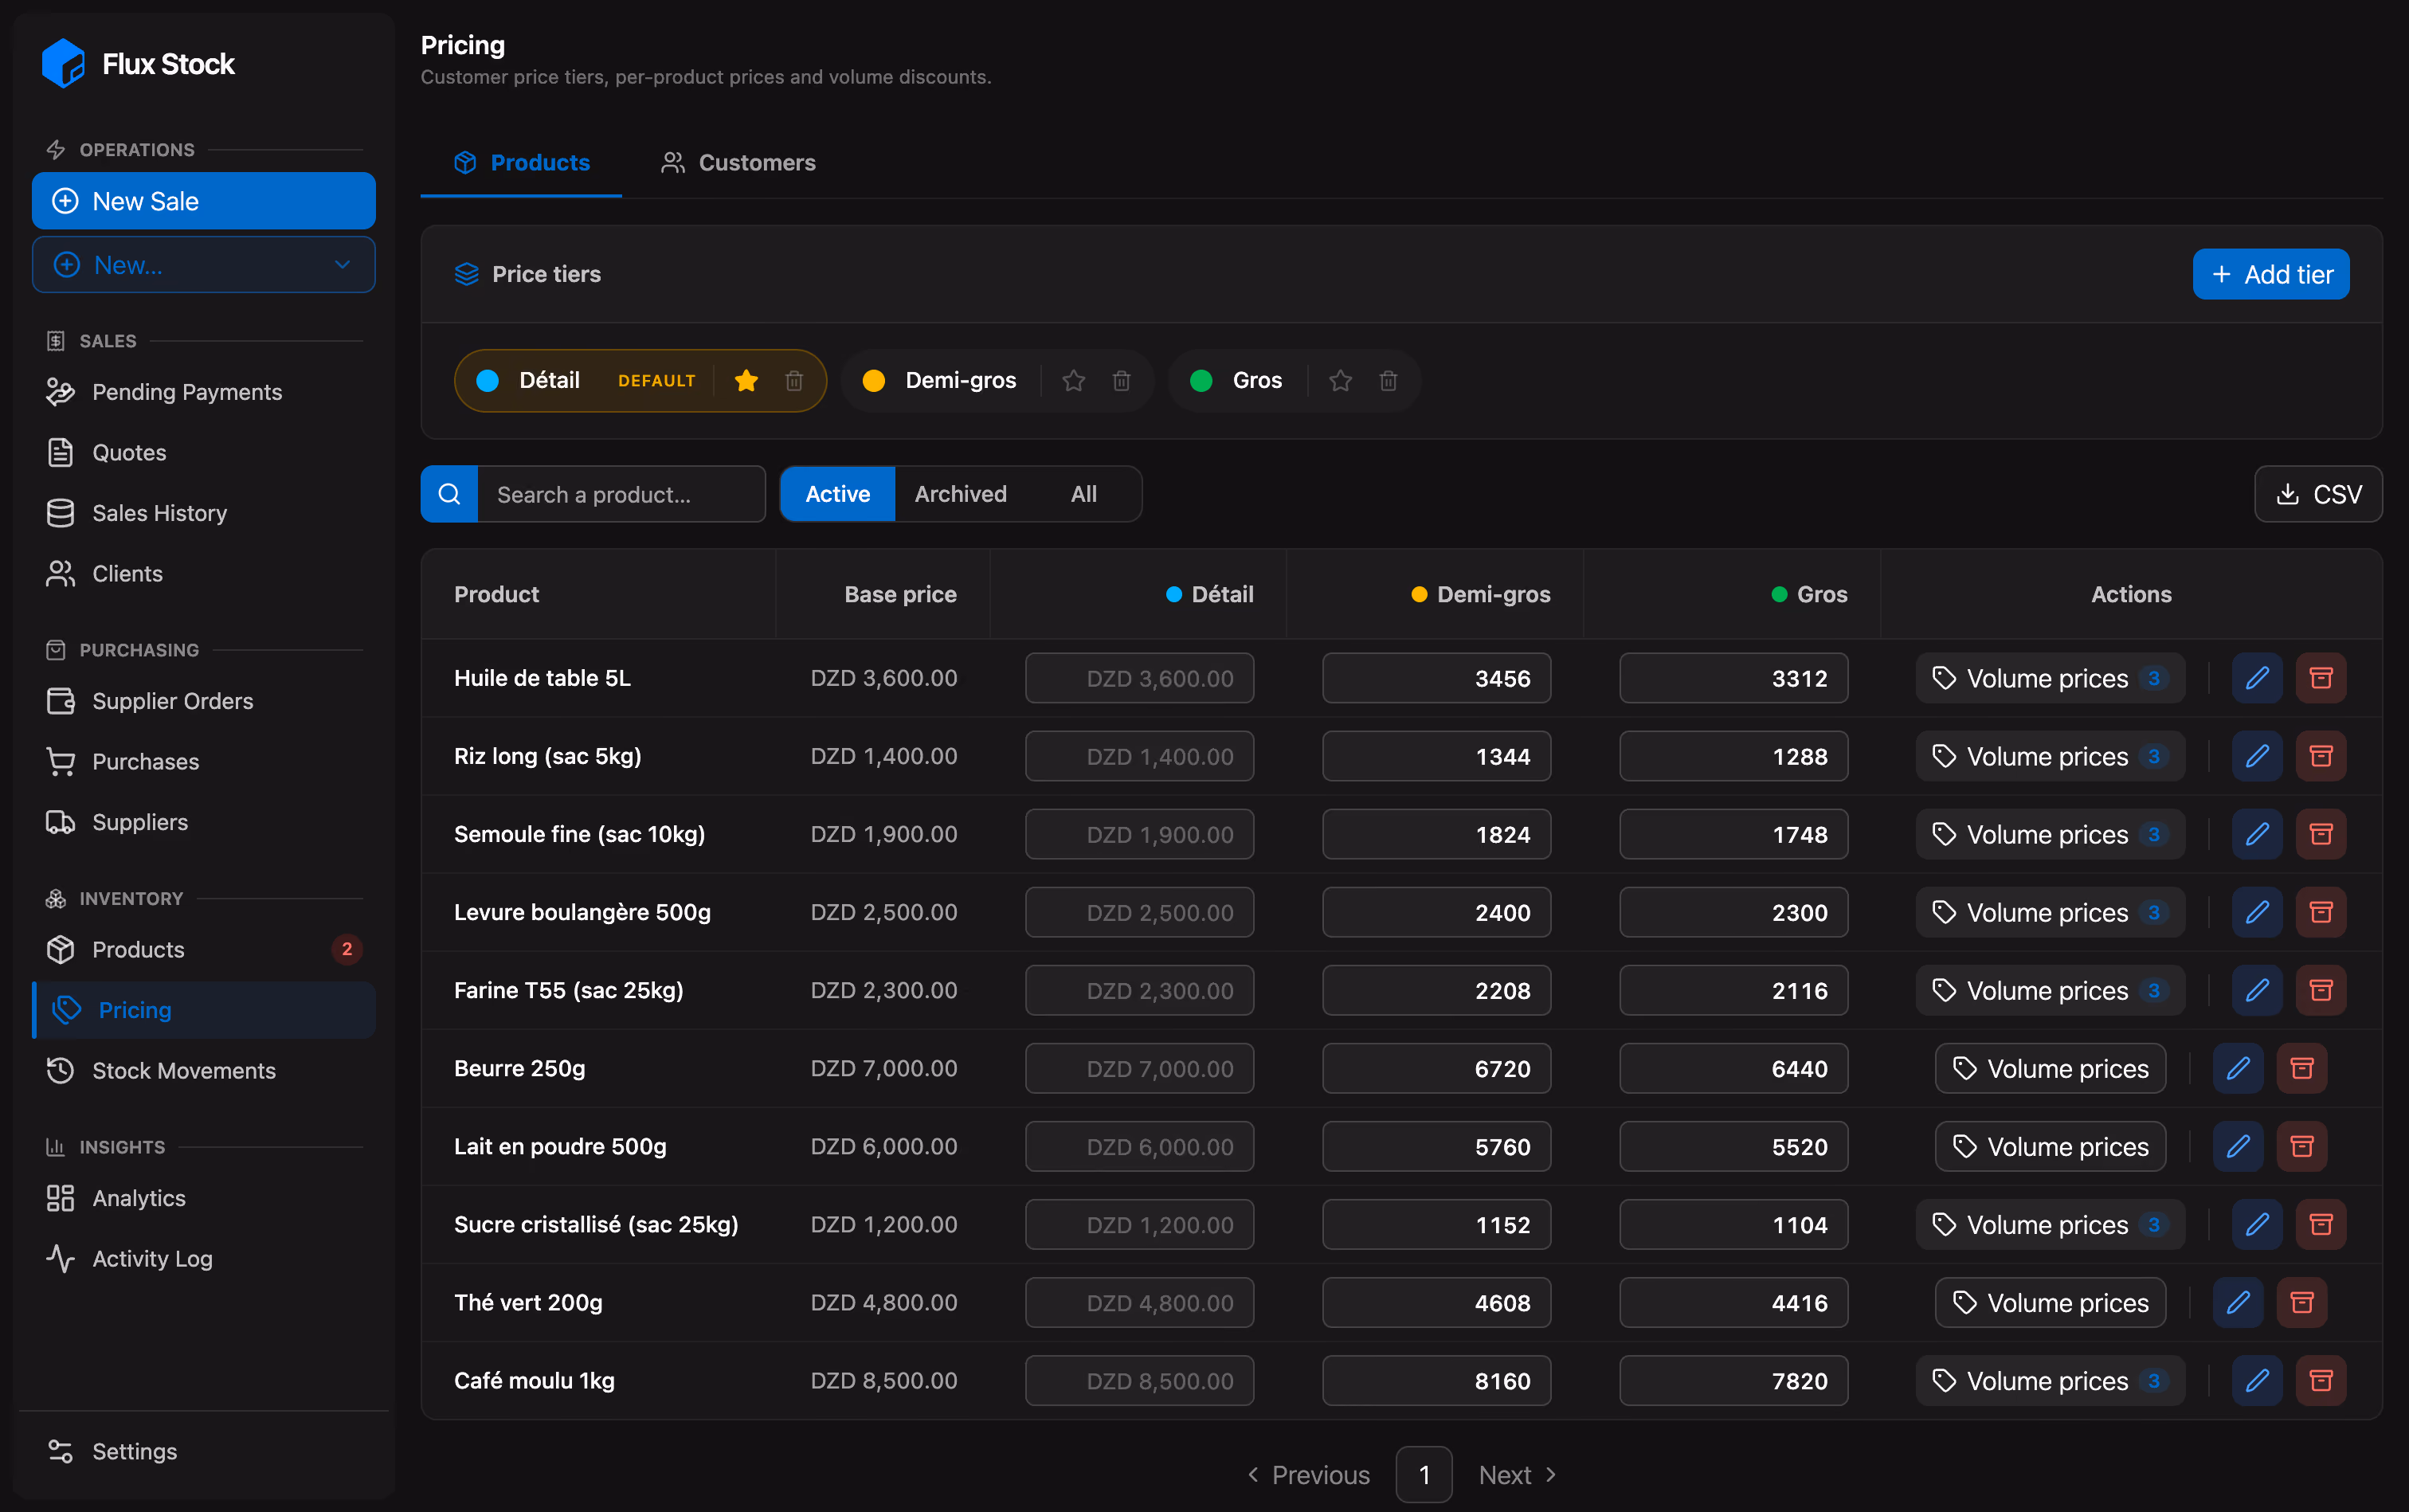
Task: Archive the Riz long (sac 5kg) row
Action: click(x=2320, y=756)
